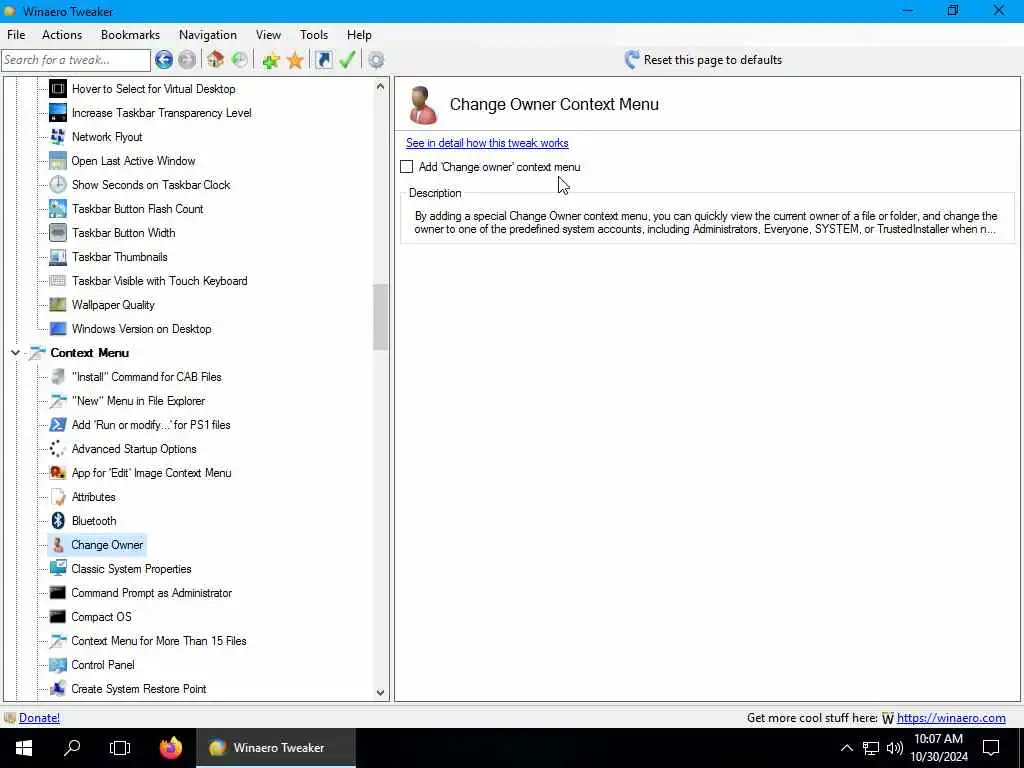Click the green checkmark toolbar icon

click(x=347, y=60)
